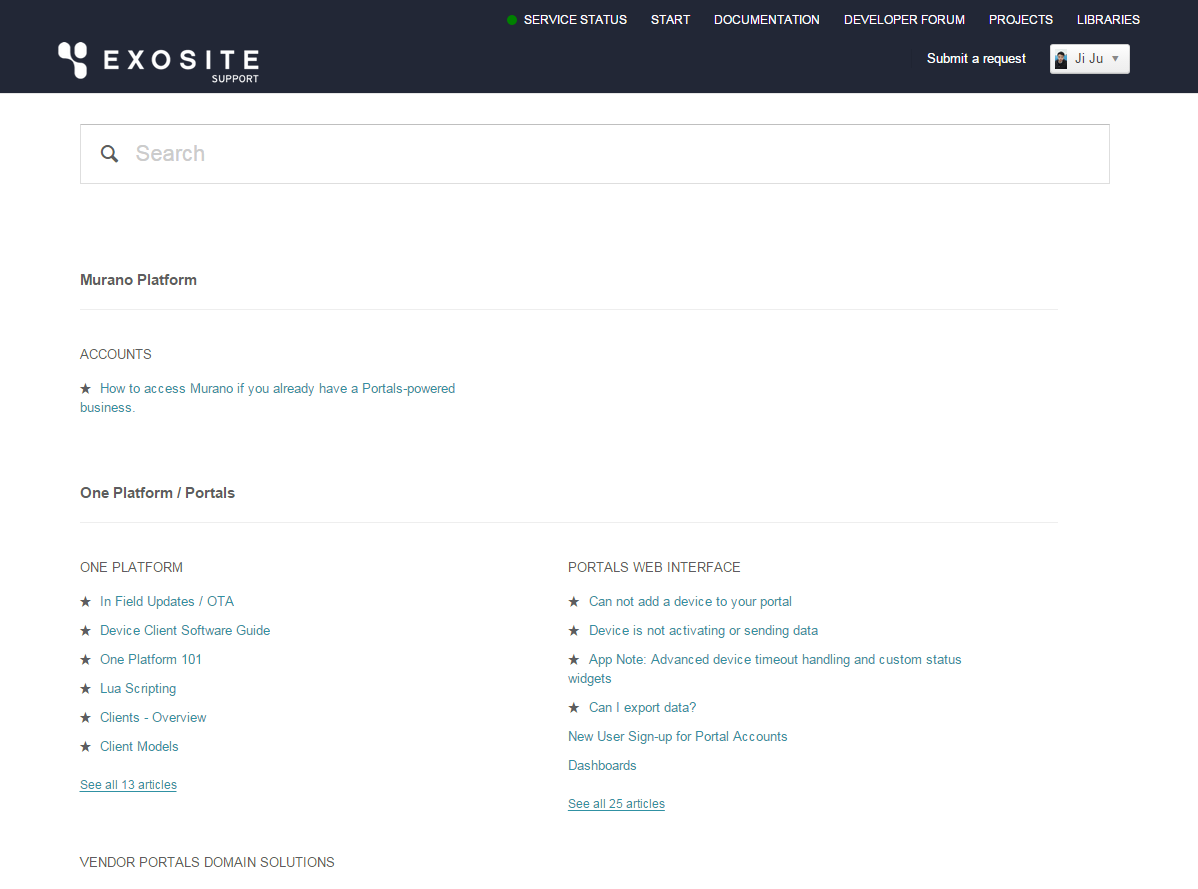Click Submit a request link
The image size is (1198, 889).
(976, 59)
